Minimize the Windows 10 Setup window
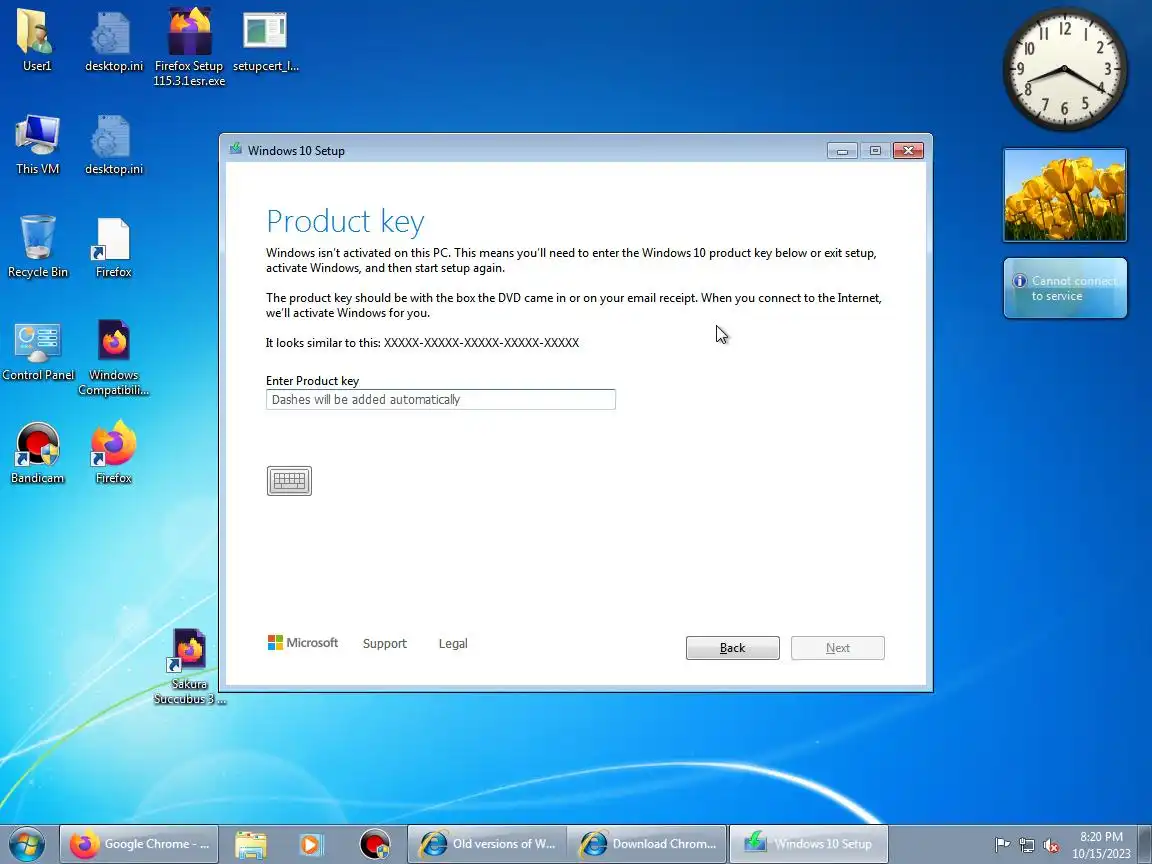 [x=842, y=151]
